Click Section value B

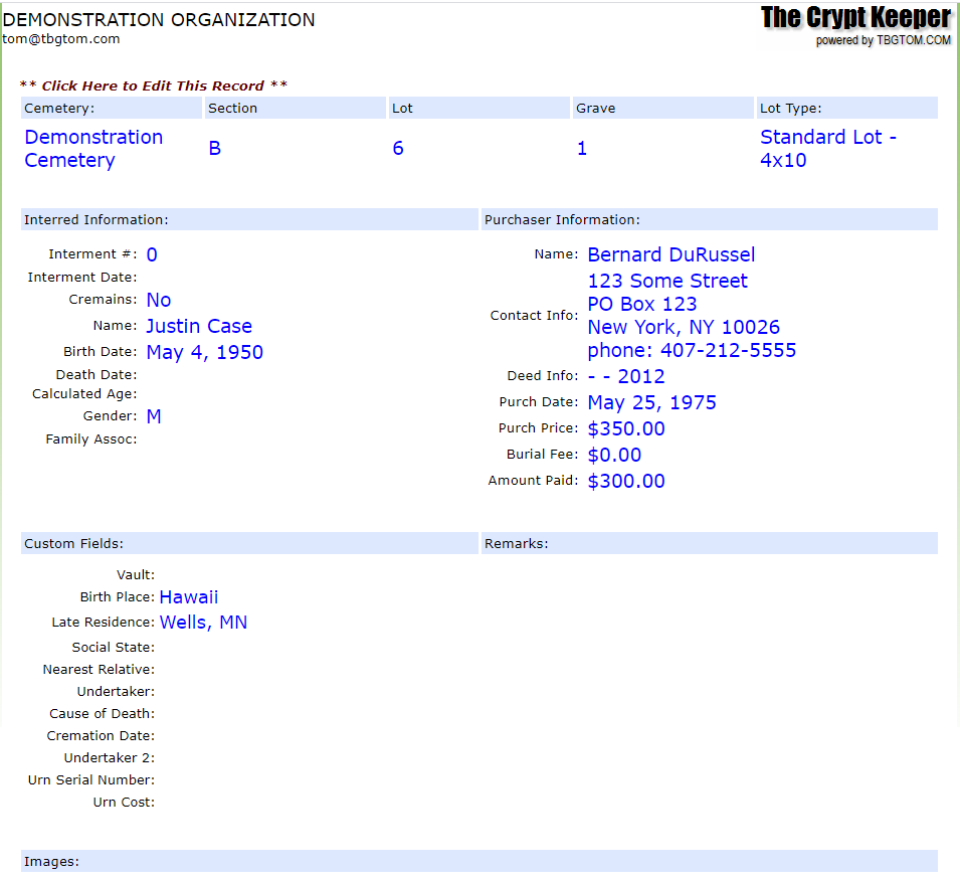[214, 148]
